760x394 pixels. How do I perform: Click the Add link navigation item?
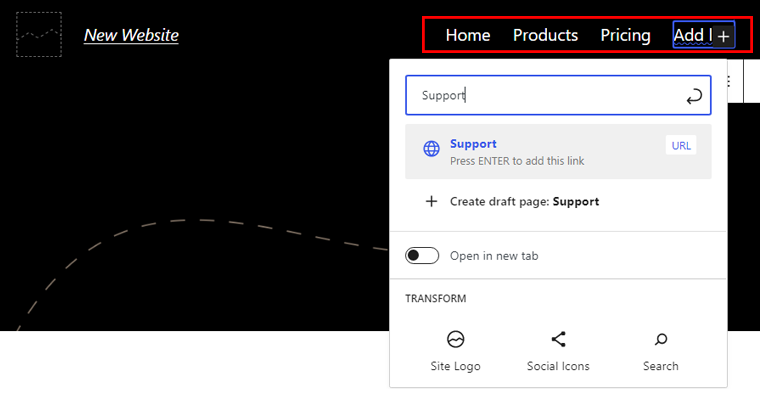(x=693, y=35)
